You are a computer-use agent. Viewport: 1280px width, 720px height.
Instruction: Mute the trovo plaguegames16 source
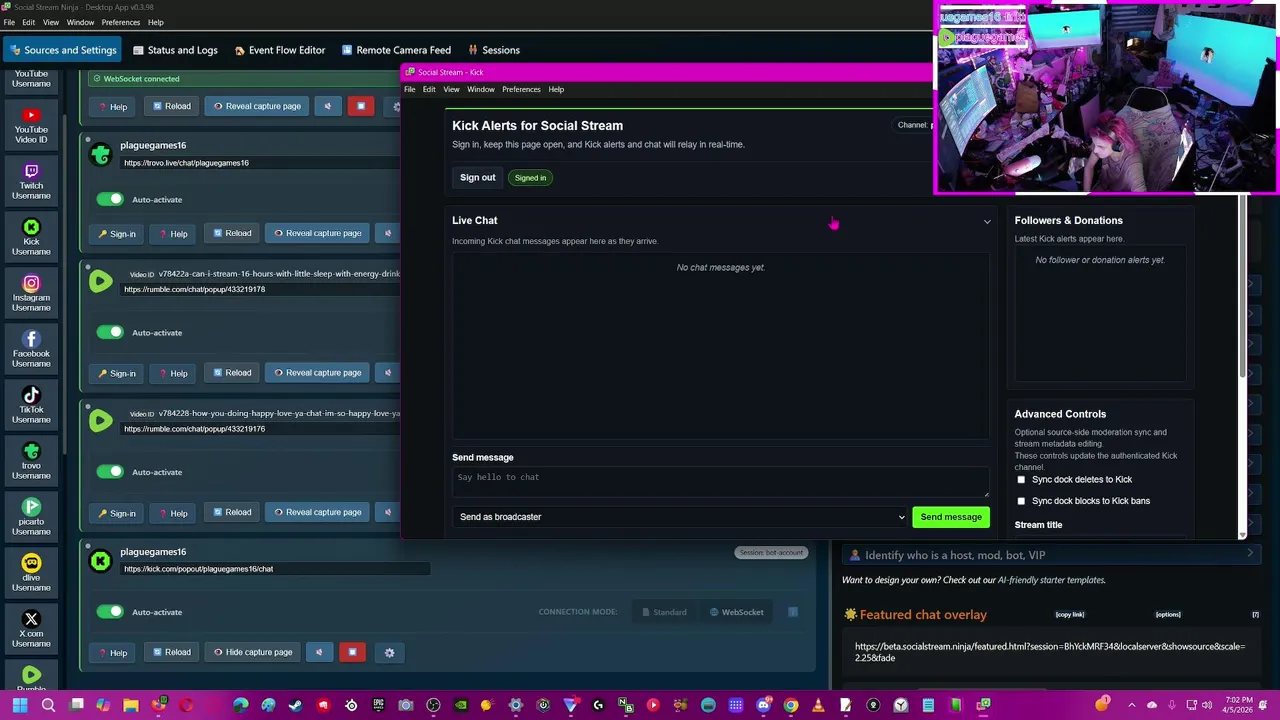click(388, 233)
